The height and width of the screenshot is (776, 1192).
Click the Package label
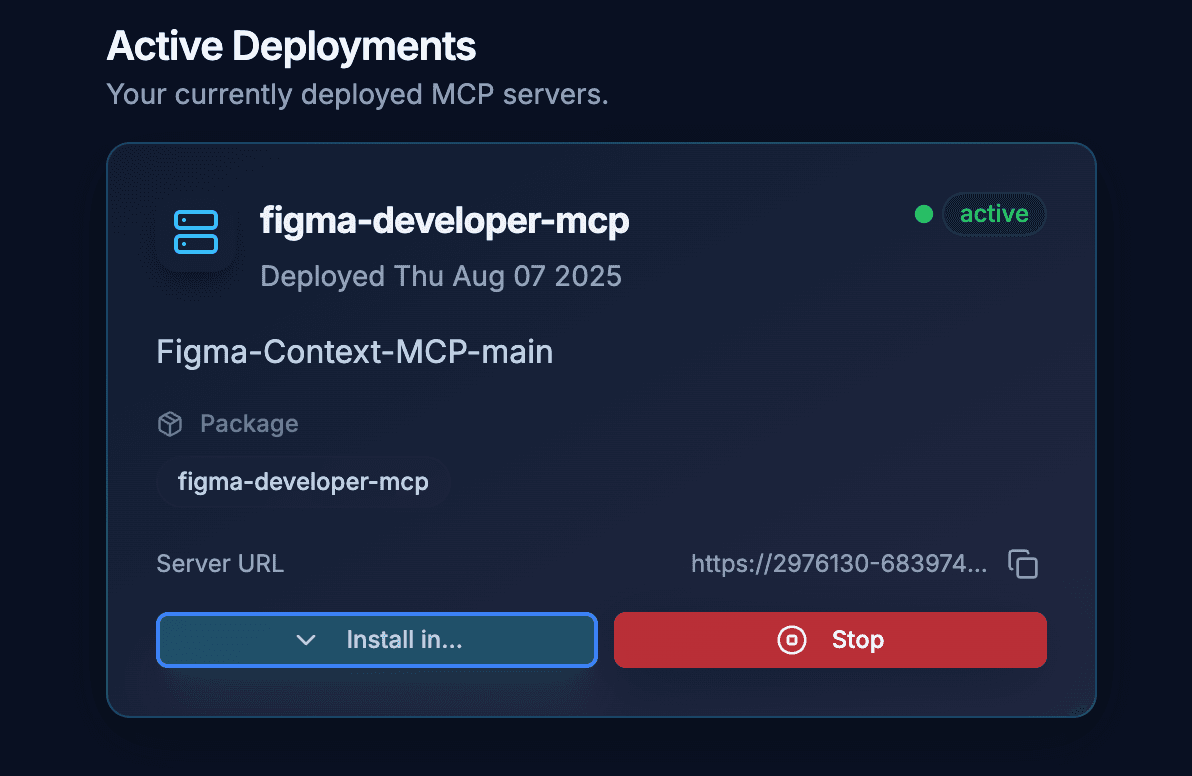[x=249, y=424]
